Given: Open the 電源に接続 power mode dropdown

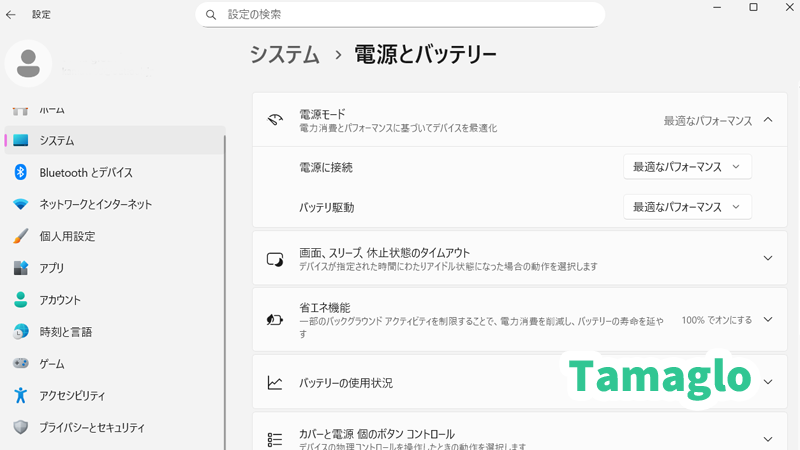Looking at the screenshot, I should point(687,167).
